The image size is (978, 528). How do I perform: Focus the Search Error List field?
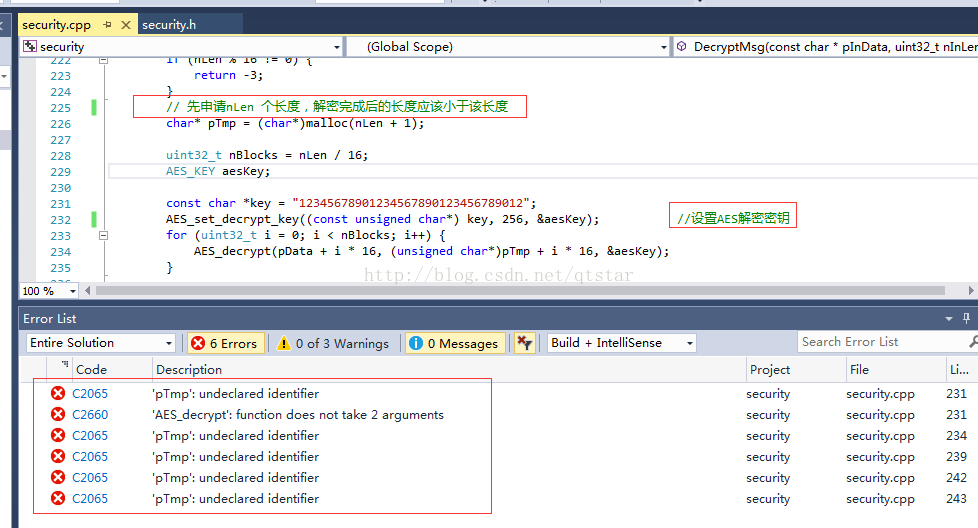click(x=882, y=342)
